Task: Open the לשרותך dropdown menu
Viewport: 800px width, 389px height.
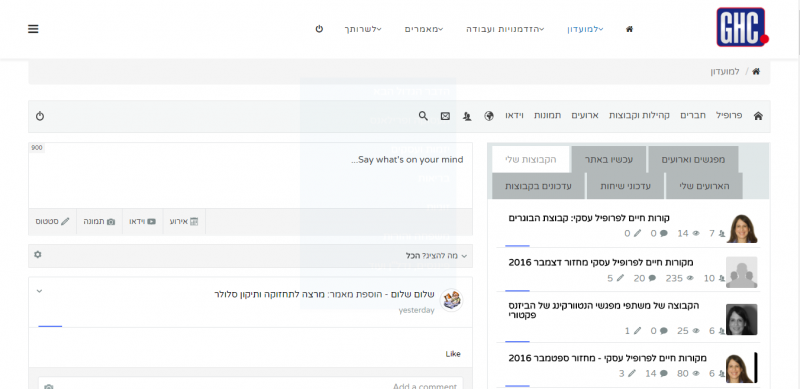Action: (x=363, y=29)
